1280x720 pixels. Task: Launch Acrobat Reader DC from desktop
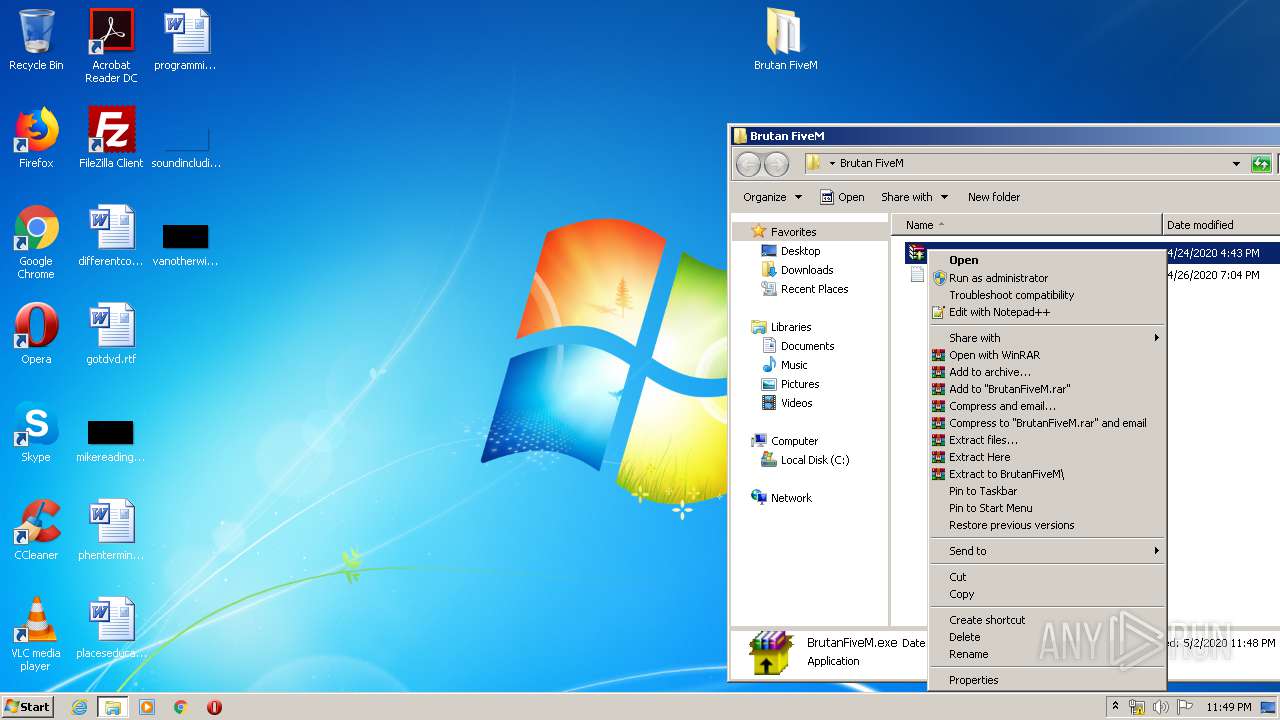click(x=111, y=45)
